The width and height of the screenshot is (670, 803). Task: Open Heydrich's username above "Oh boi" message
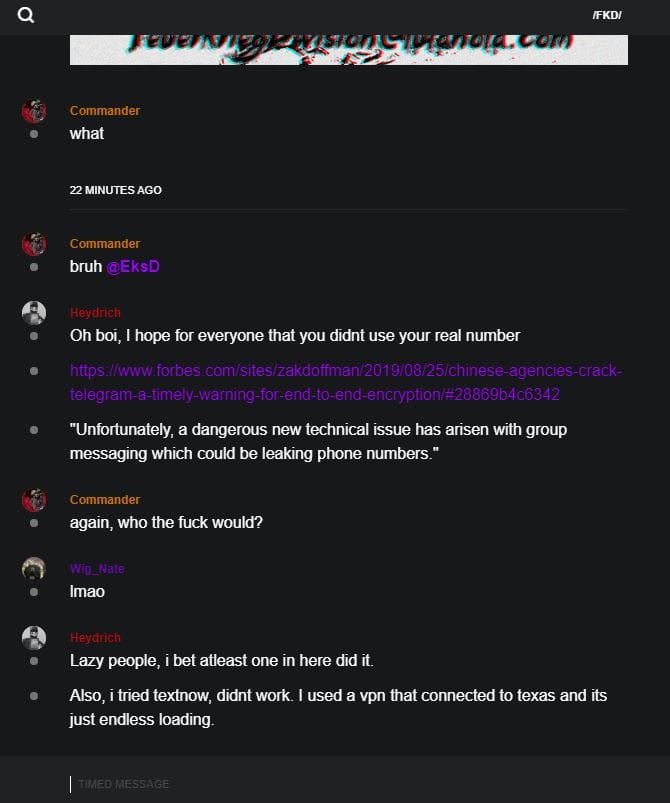pyautogui.click(x=95, y=313)
